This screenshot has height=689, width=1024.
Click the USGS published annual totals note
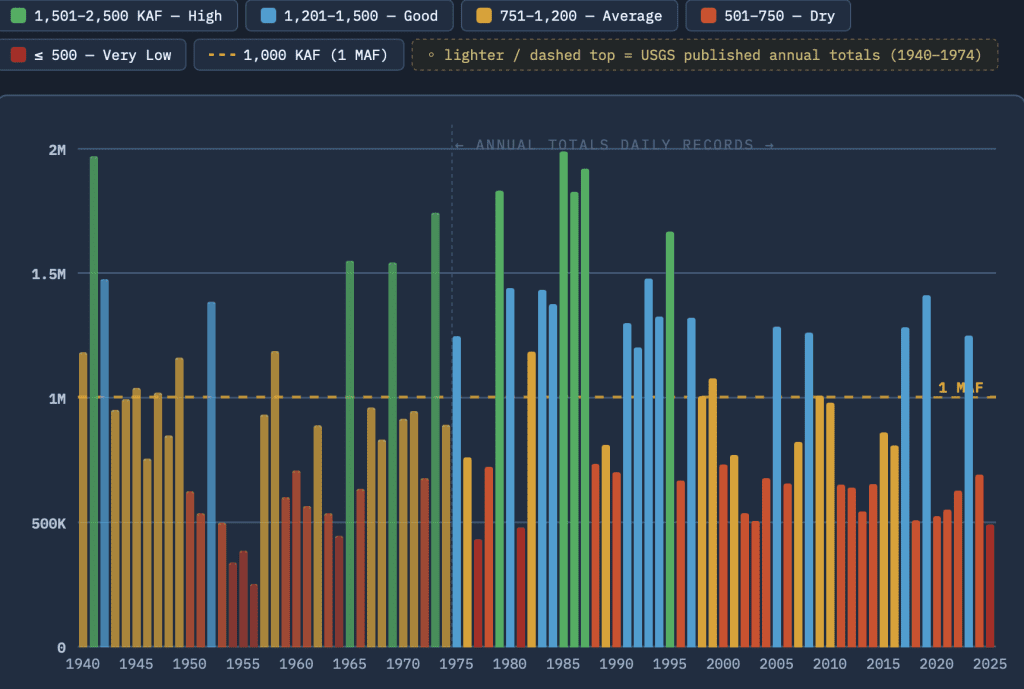coord(705,55)
